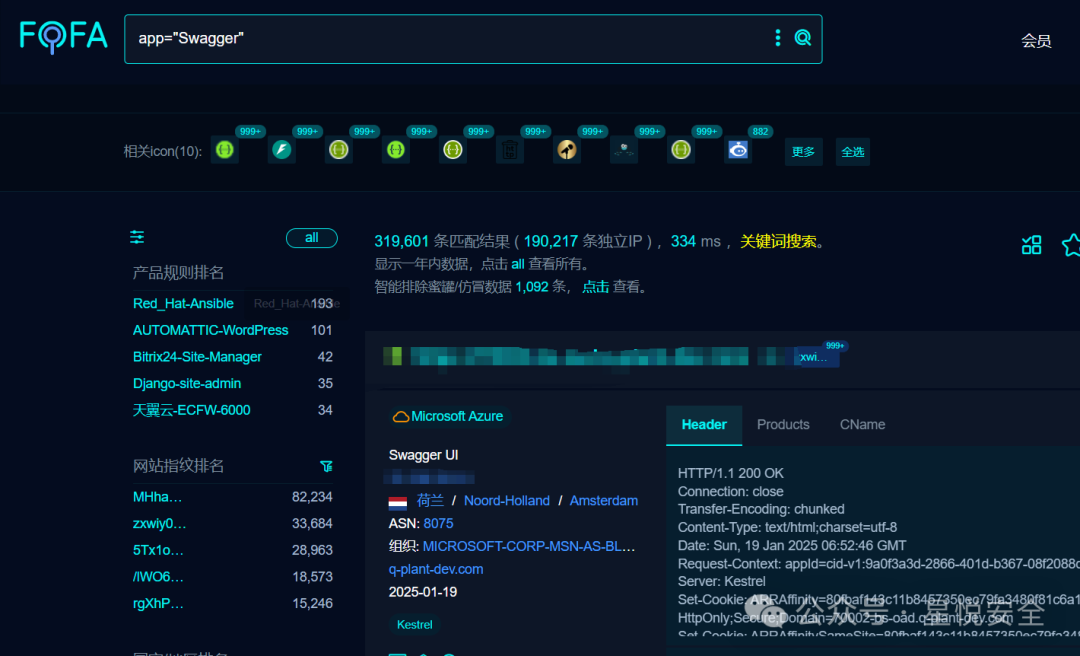Click ASN number 8075
1080x656 pixels.
[439, 524]
